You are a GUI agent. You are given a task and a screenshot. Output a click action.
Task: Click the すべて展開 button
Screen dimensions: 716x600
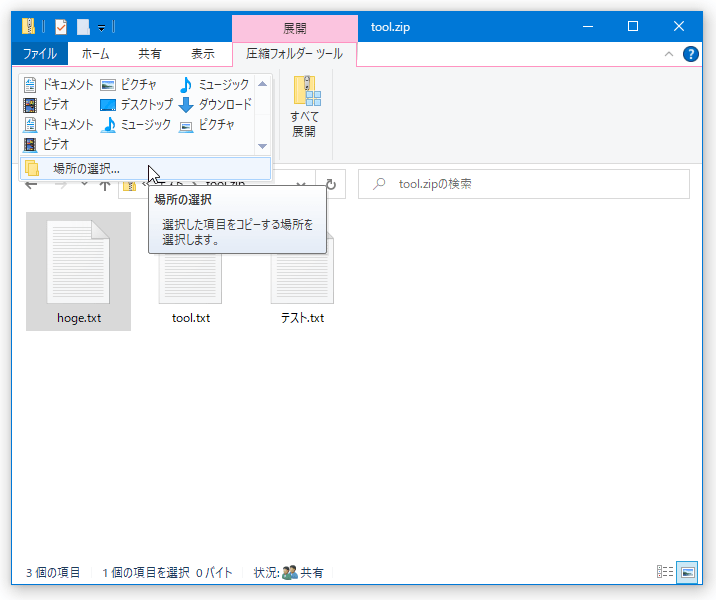(305, 107)
